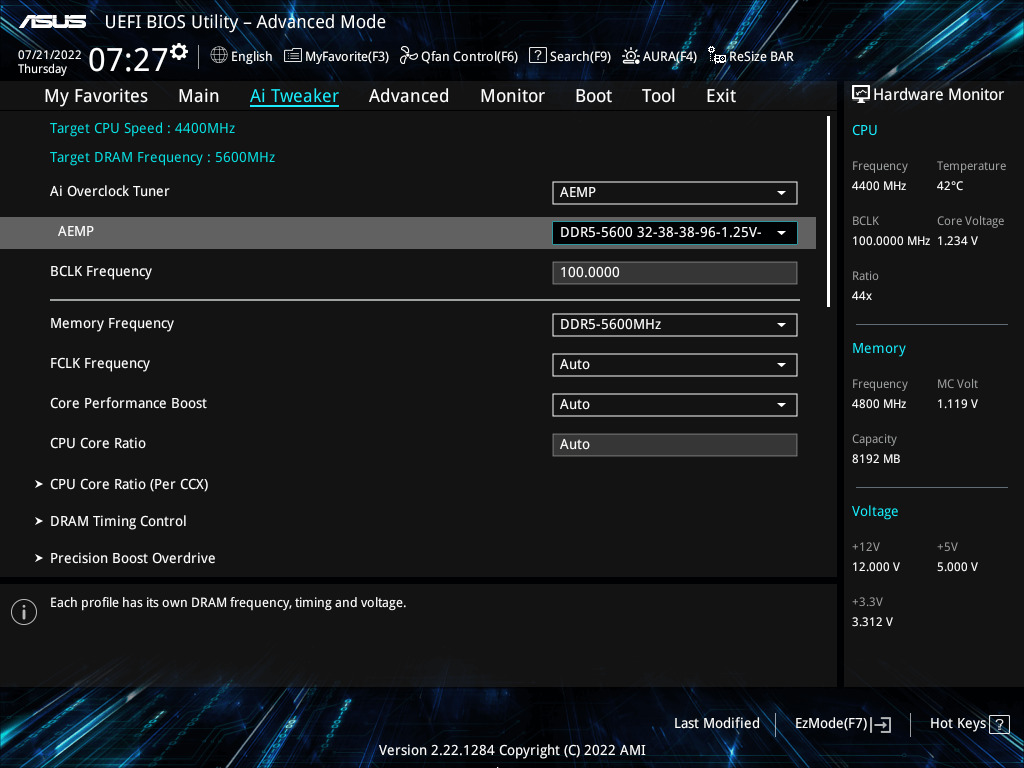Click the AURA lighting icon
The width and height of the screenshot is (1024, 768).
631,56
